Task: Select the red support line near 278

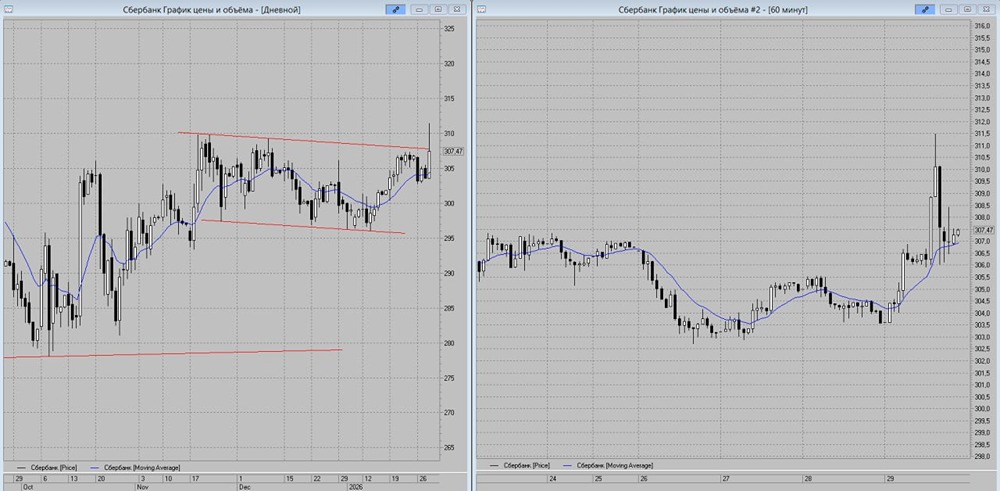Action: pos(173,353)
